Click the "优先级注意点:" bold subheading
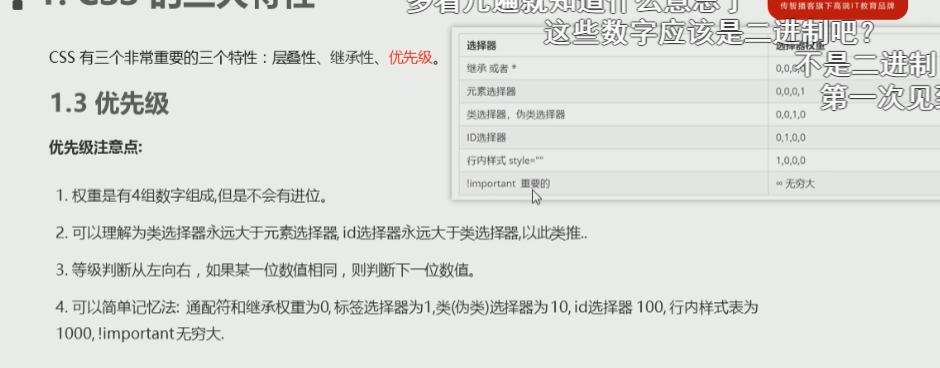The height and width of the screenshot is (368, 940). click(96, 147)
